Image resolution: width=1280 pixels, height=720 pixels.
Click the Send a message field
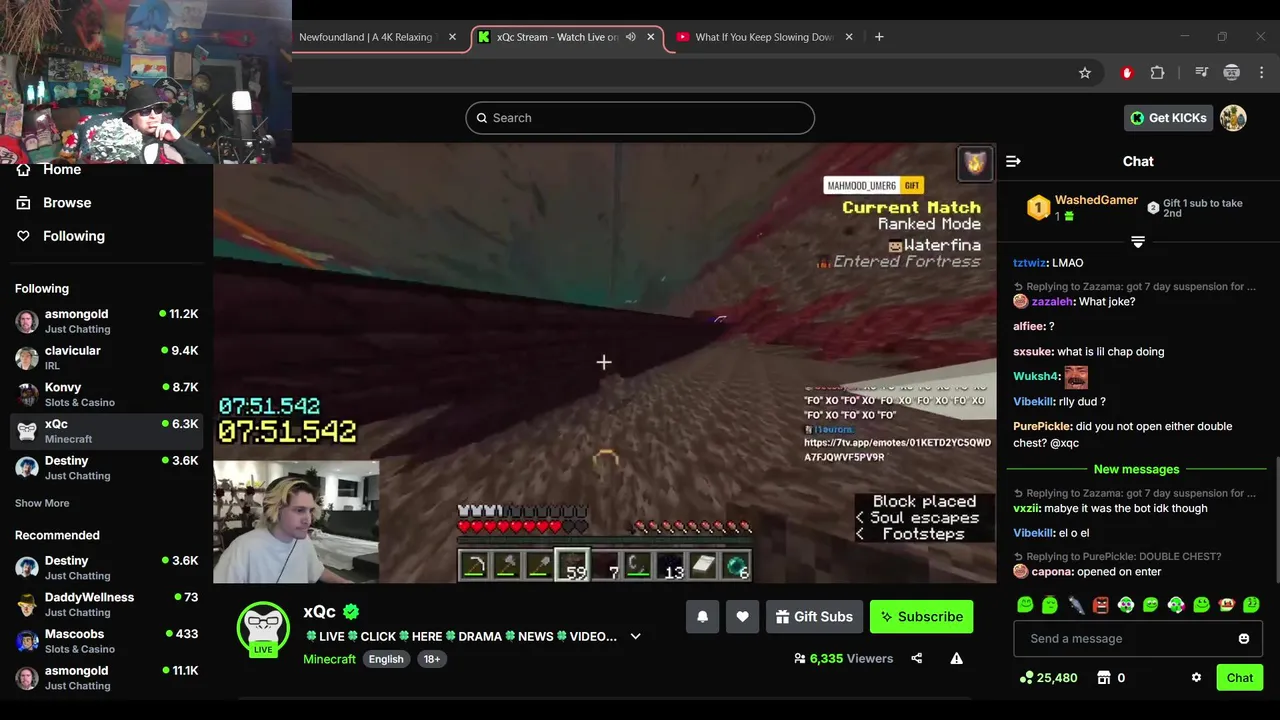pos(1138,638)
